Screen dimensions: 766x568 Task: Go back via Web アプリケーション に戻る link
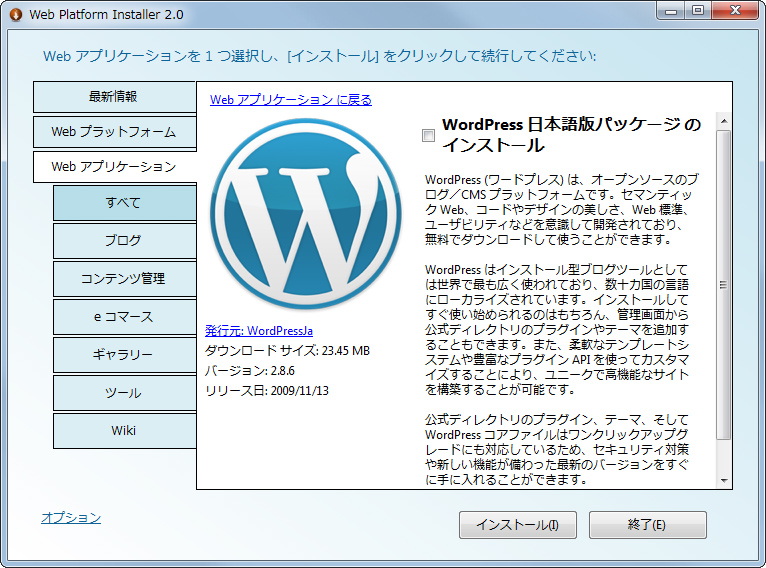pos(291,100)
